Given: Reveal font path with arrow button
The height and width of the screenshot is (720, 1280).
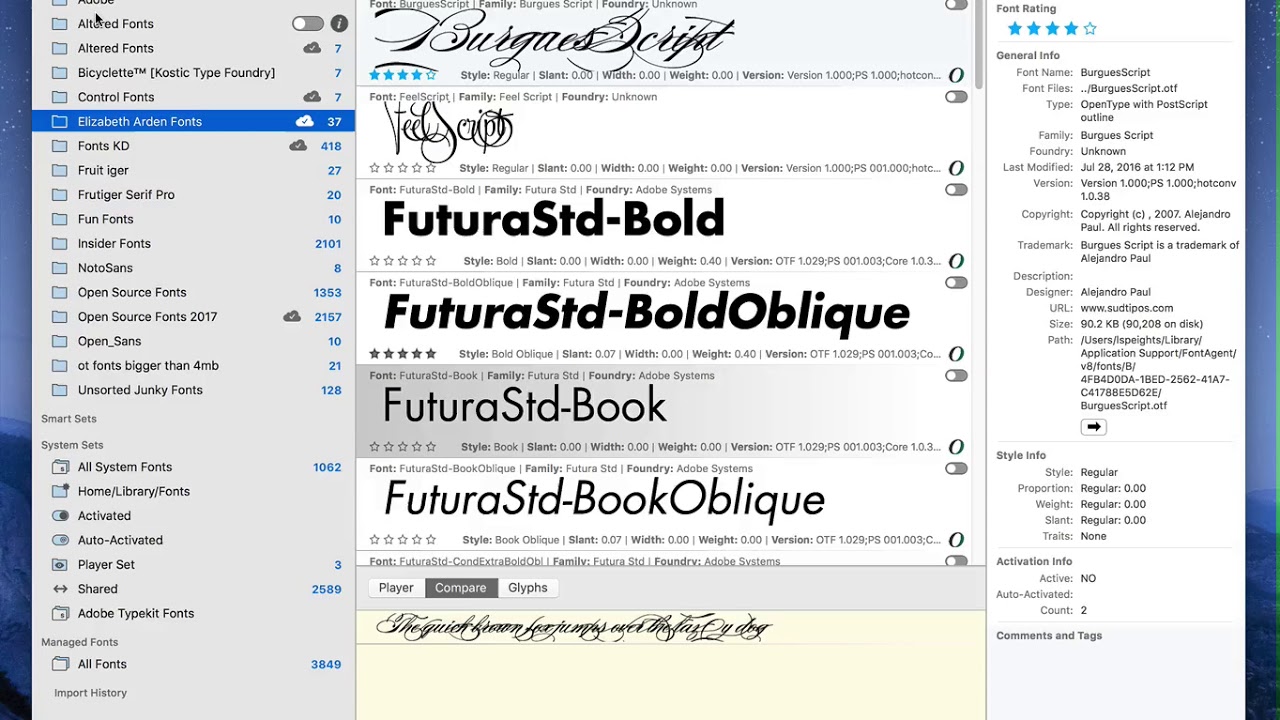Looking at the screenshot, I should tap(1093, 427).
